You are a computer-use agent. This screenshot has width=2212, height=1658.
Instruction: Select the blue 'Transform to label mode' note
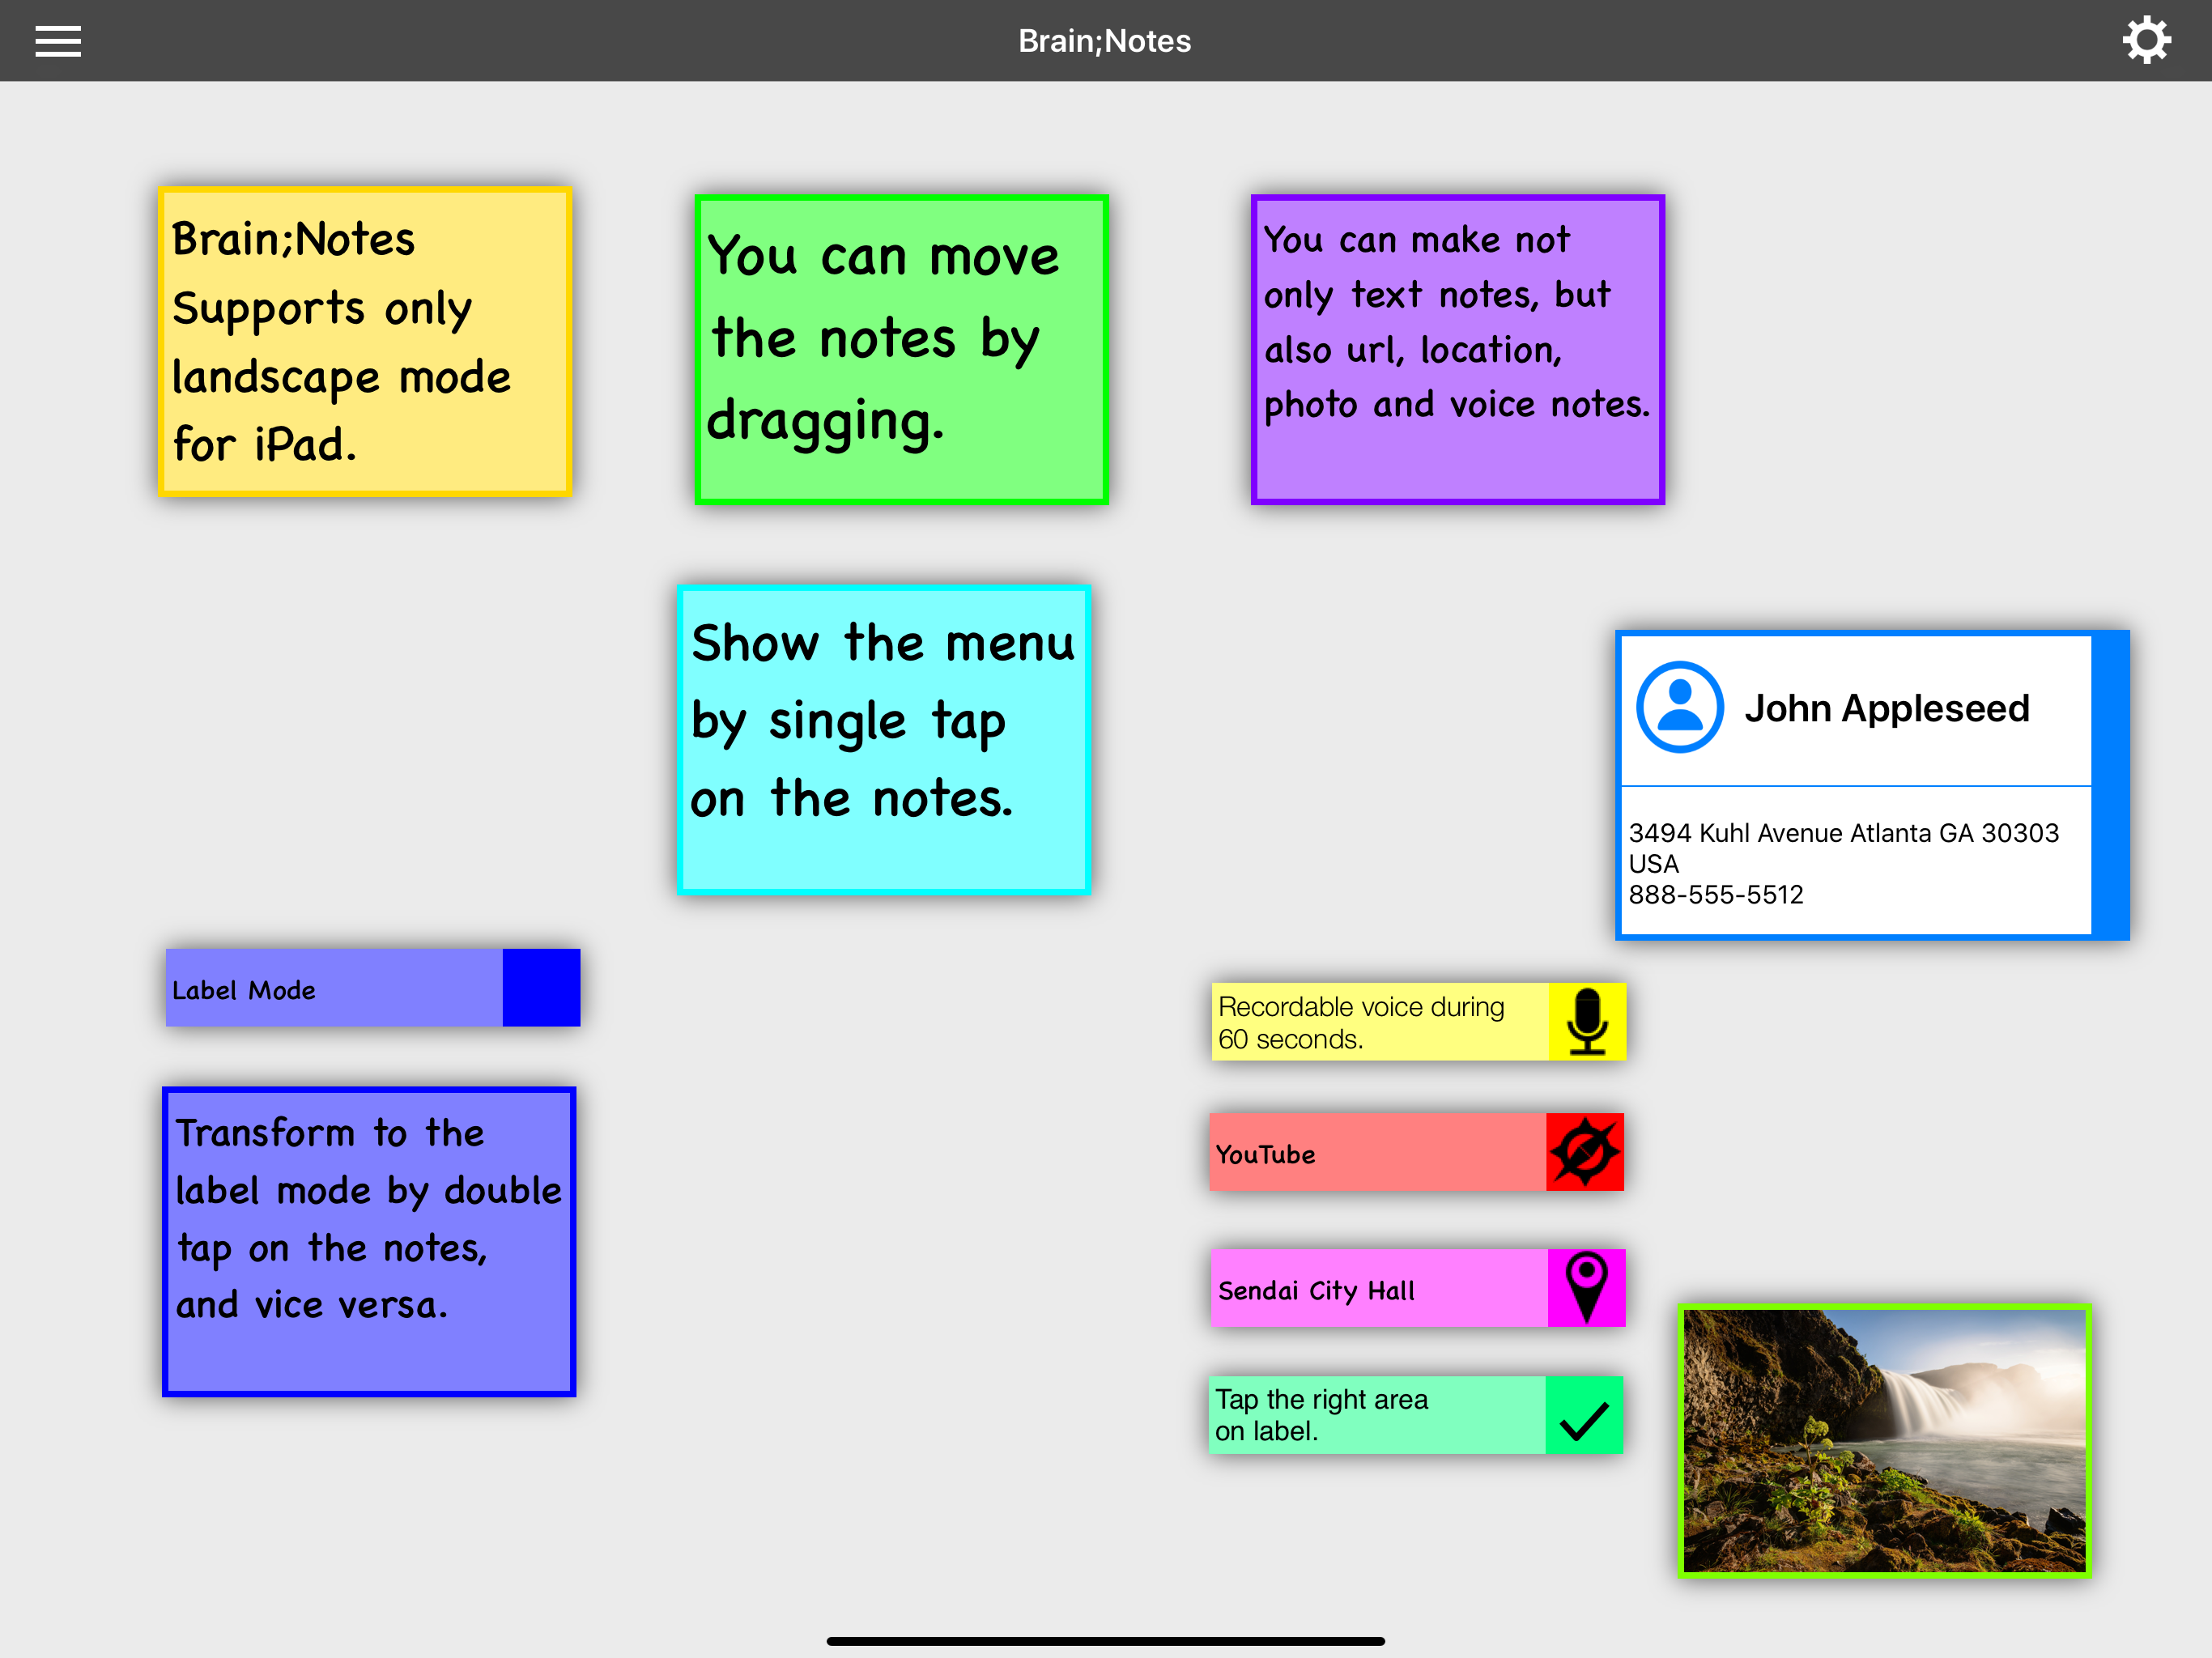tap(369, 1241)
